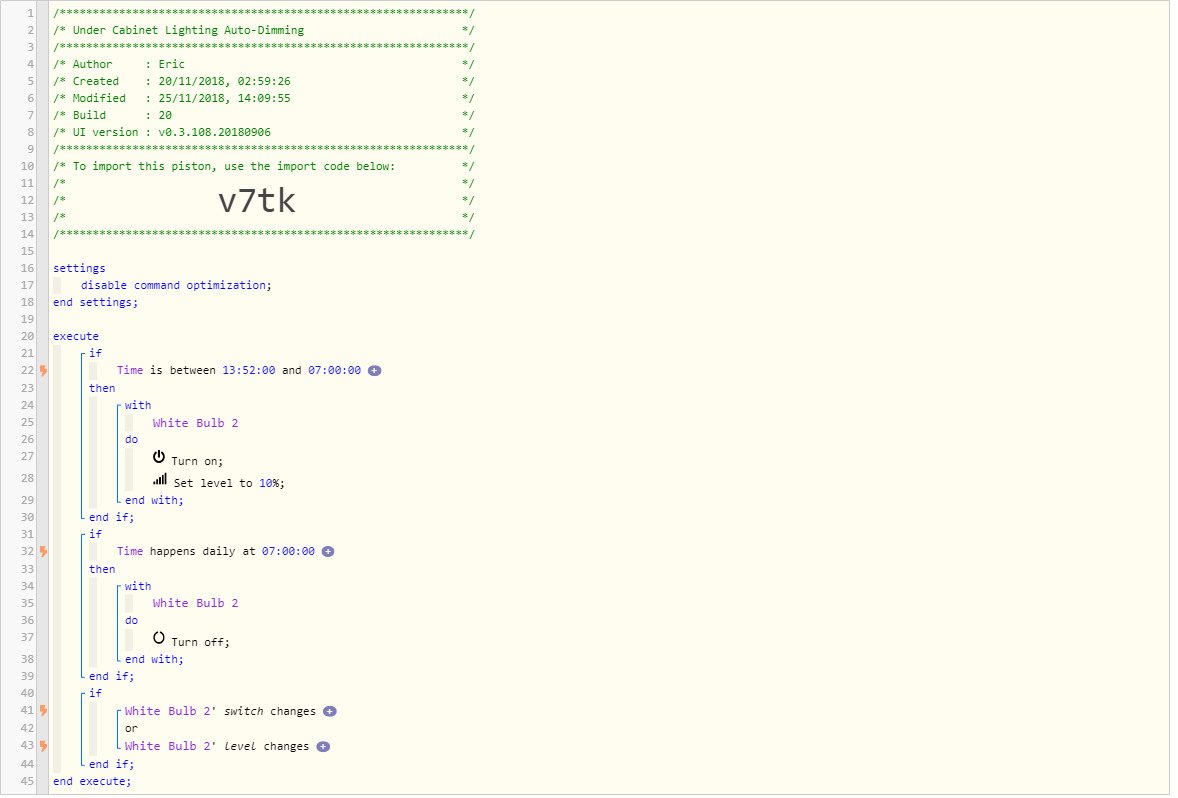Click White Bulb 2 device on line 25

point(195,424)
